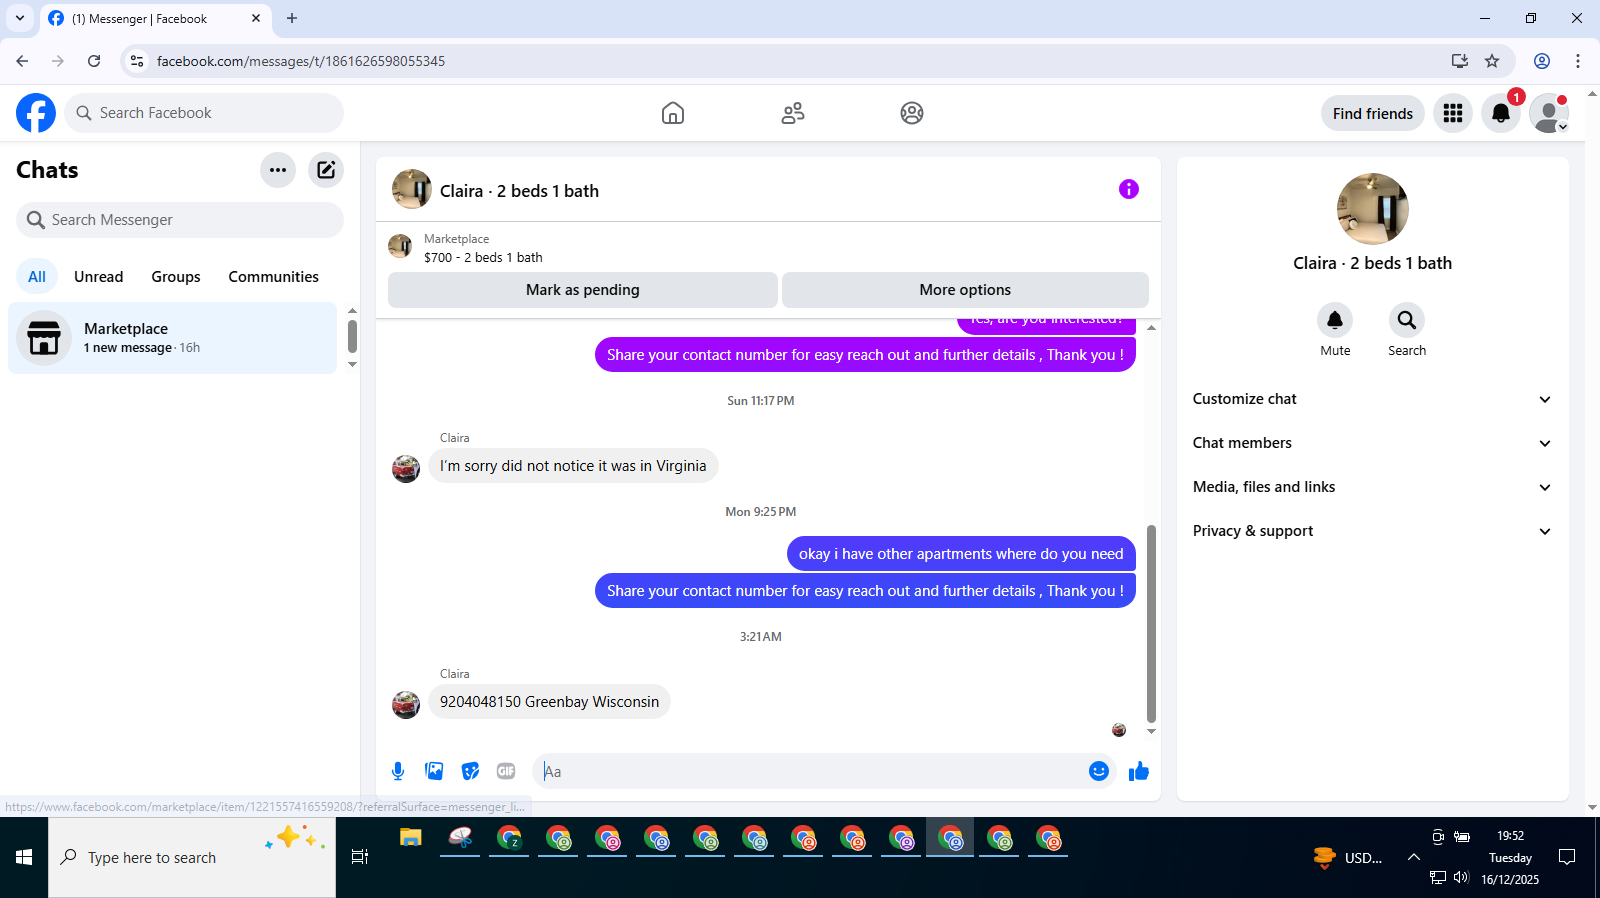Open the taskbar clock showing 19:52
1600x898 pixels.
click(1510, 857)
